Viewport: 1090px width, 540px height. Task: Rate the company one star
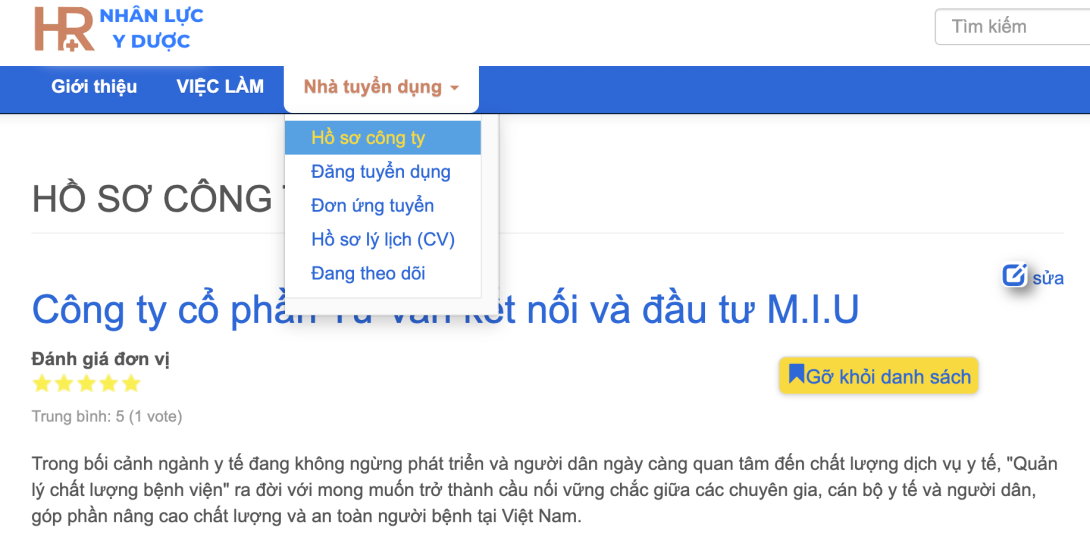point(42,384)
